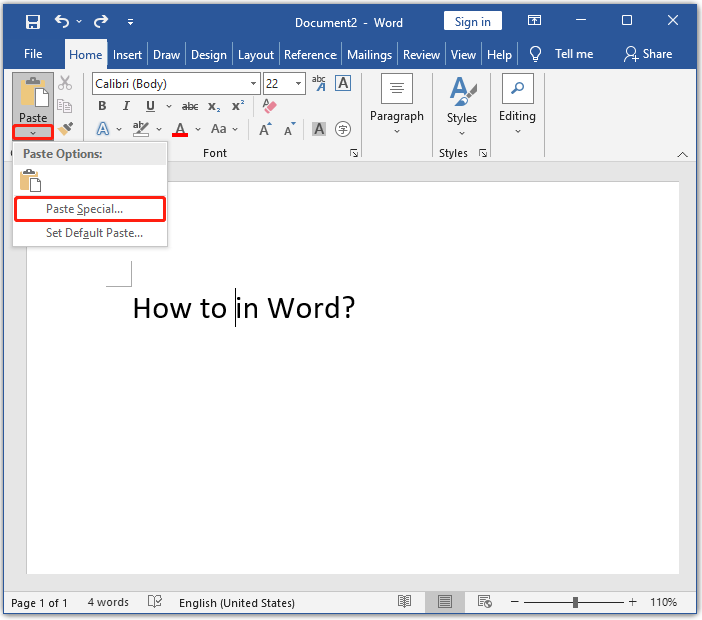Switch to the Layout tab
The image size is (702, 620).
point(256,55)
